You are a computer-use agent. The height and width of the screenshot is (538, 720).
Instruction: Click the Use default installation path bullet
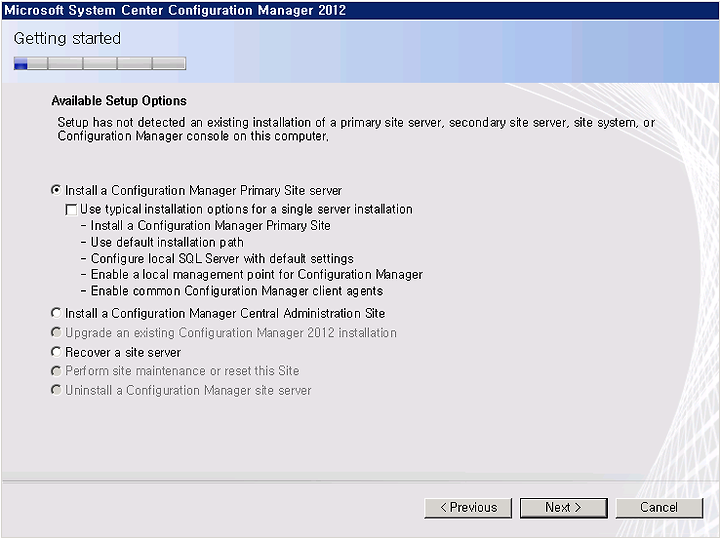162,242
